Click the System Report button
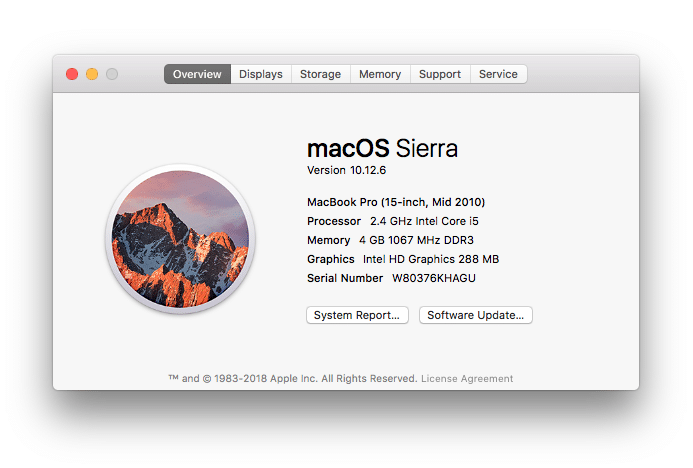Viewport: 693px width, 468px height. [357, 315]
